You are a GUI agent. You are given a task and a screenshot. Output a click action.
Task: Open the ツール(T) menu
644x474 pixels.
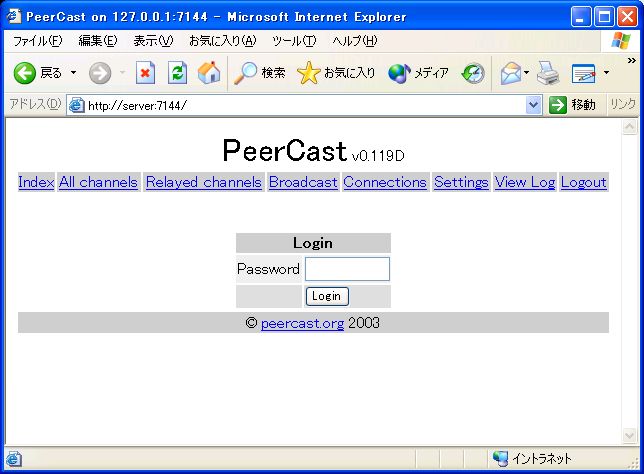tap(293, 41)
